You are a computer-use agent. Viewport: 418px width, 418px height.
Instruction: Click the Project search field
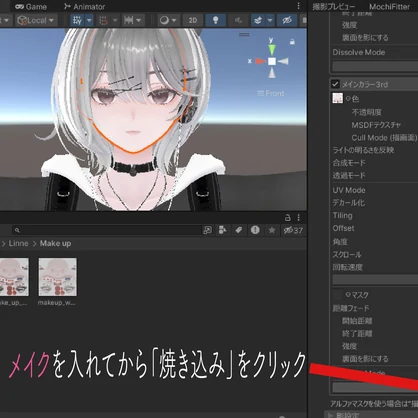click(x=107, y=230)
